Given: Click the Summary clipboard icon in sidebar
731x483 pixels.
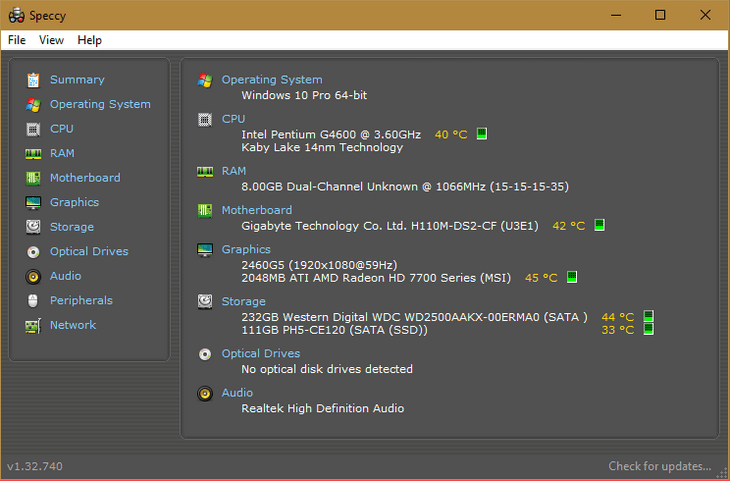Looking at the screenshot, I should point(33,80).
